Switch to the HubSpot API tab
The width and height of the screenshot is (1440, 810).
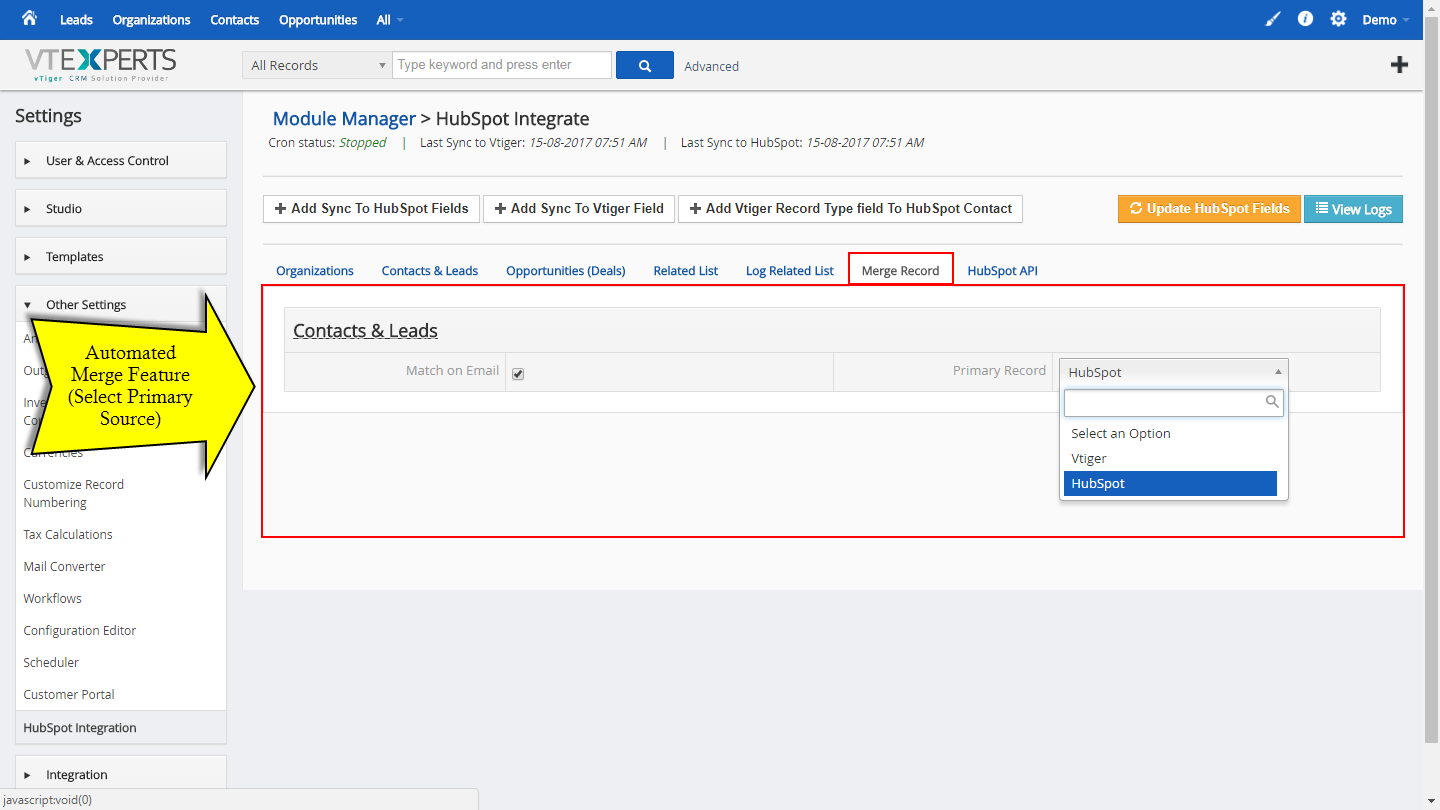(1003, 270)
